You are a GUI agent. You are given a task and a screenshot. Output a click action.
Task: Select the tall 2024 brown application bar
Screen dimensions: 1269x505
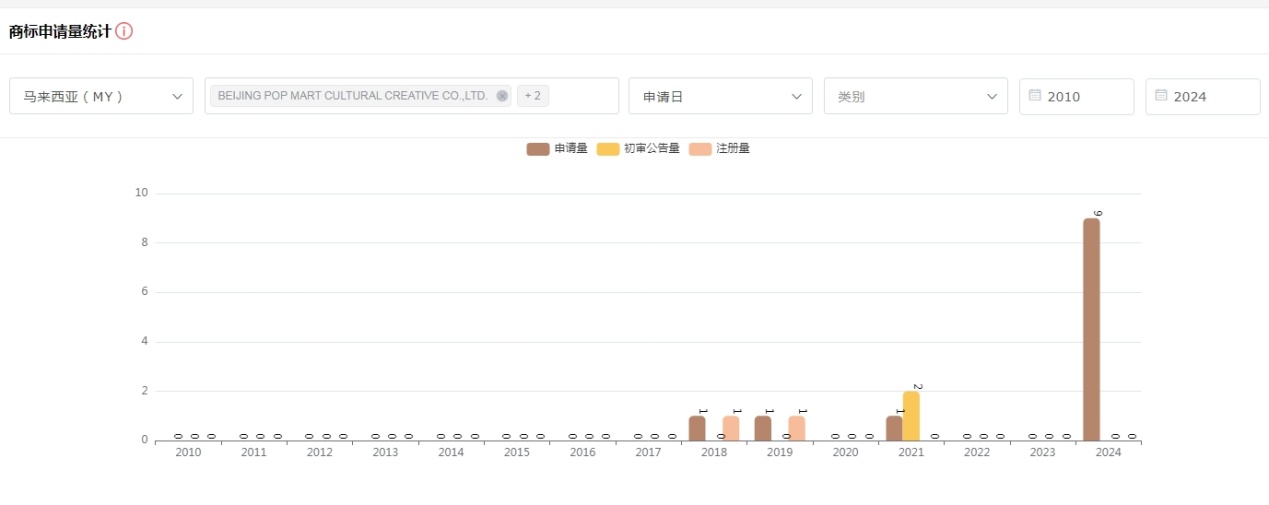1091,330
